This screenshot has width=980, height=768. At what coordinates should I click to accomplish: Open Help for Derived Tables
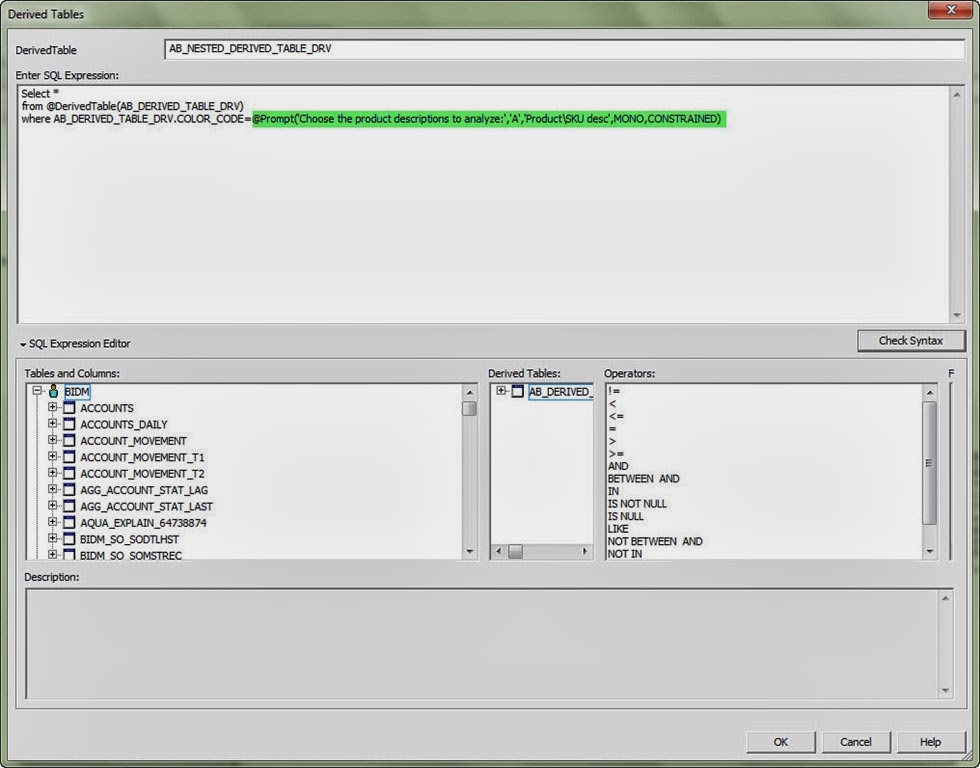coord(931,742)
